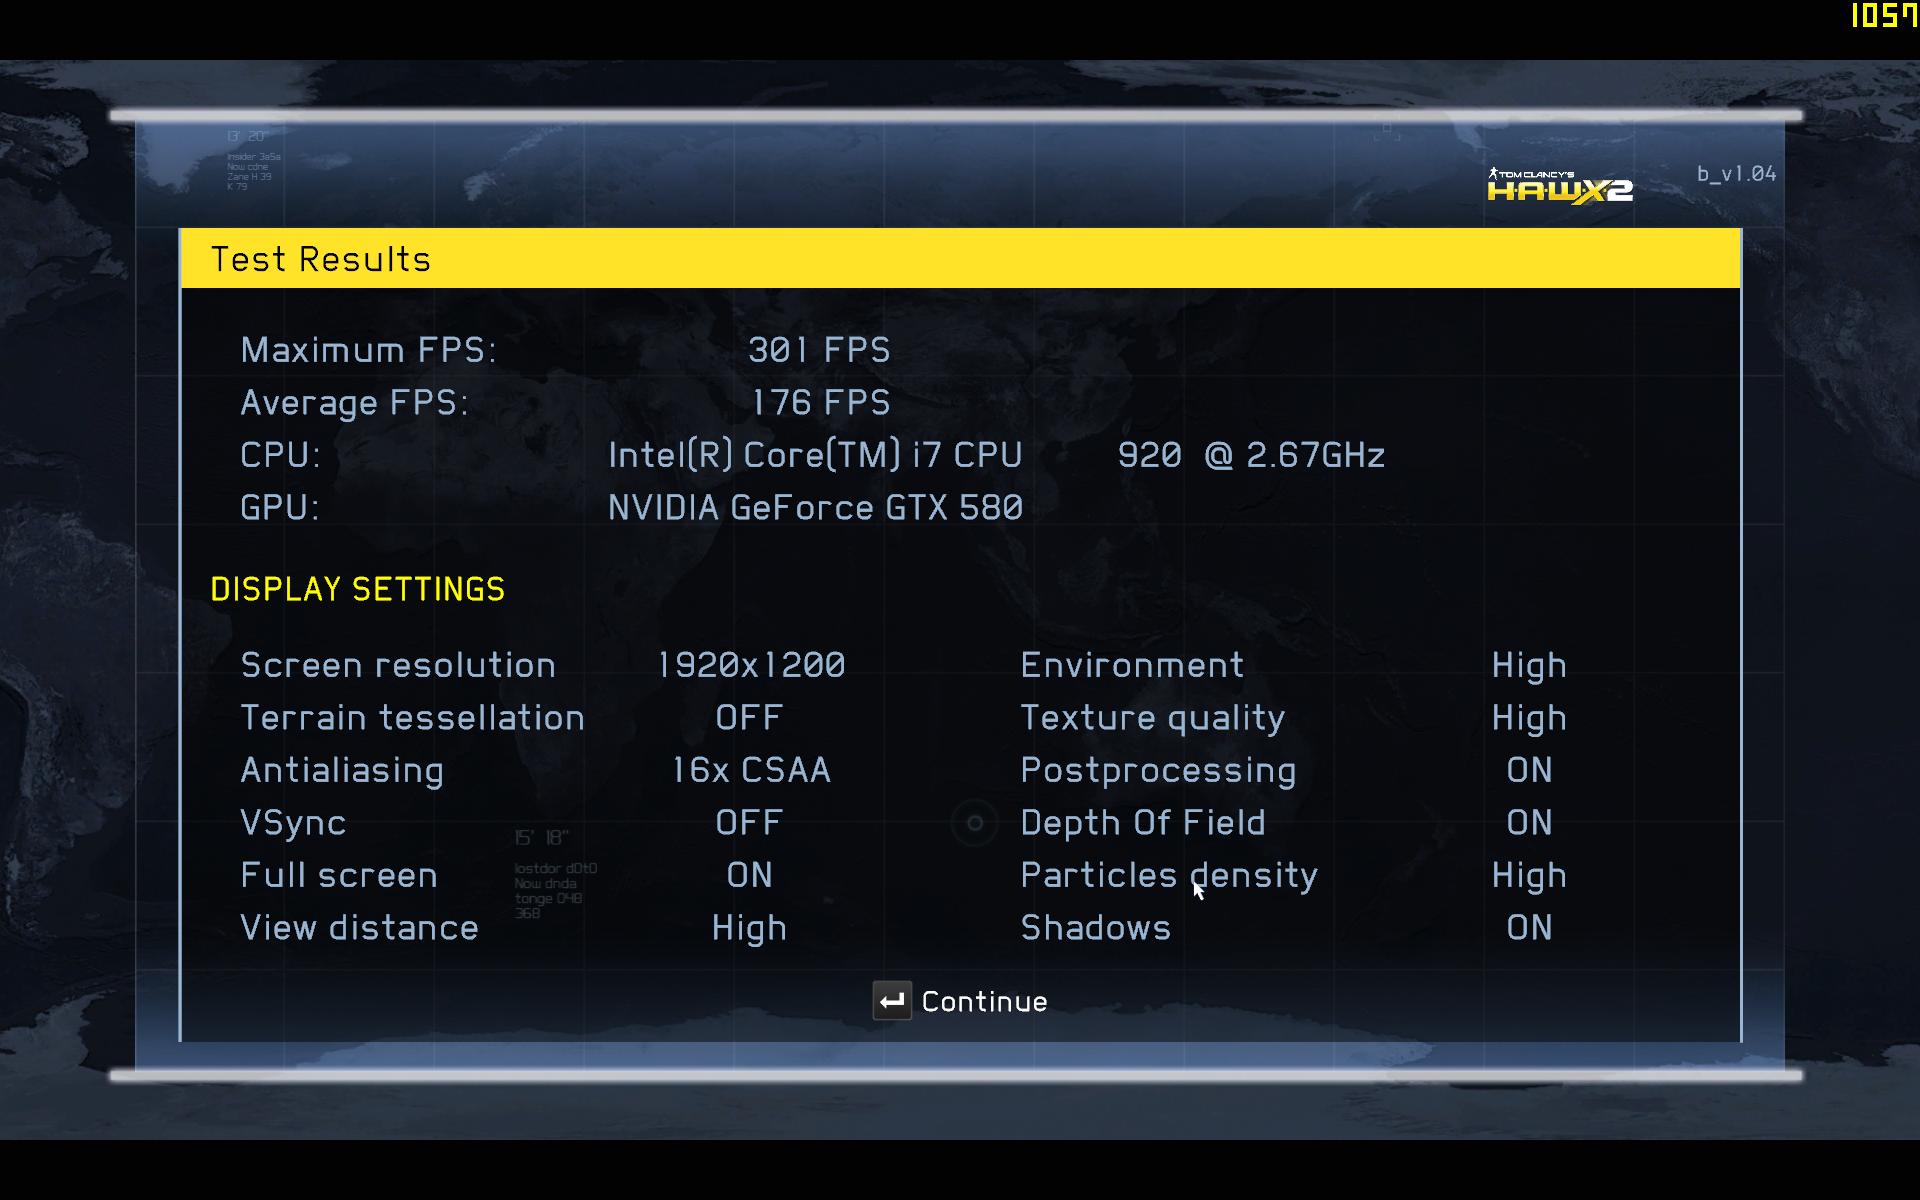Click the Continue button label
Viewport: 1920px width, 1200px height.
(x=984, y=1001)
